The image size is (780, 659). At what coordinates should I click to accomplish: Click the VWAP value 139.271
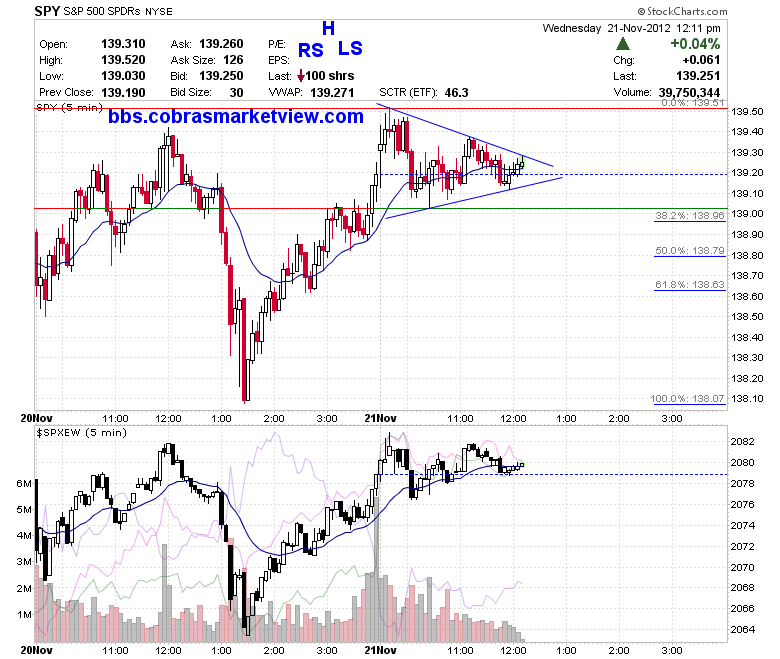pos(332,93)
